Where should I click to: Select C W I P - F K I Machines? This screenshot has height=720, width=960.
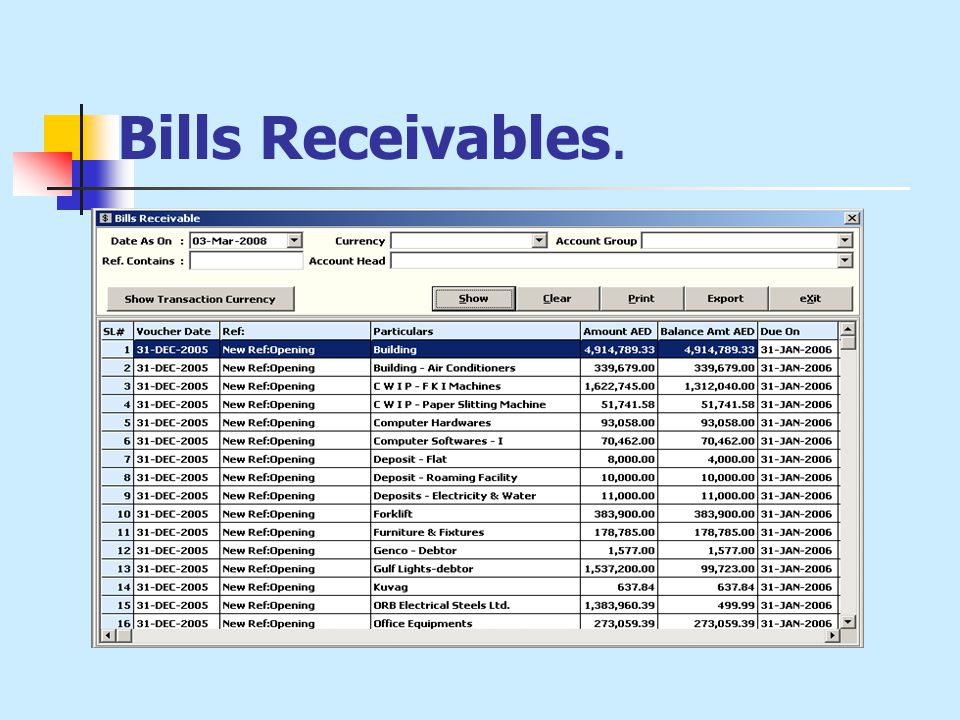(x=475, y=386)
